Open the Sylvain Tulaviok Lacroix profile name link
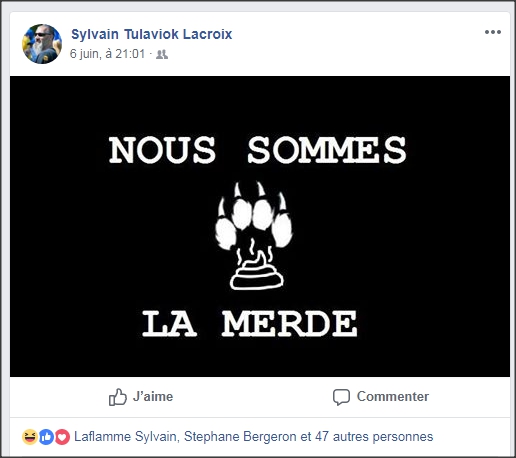The height and width of the screenshot is (458, 516). pos(152,34)
